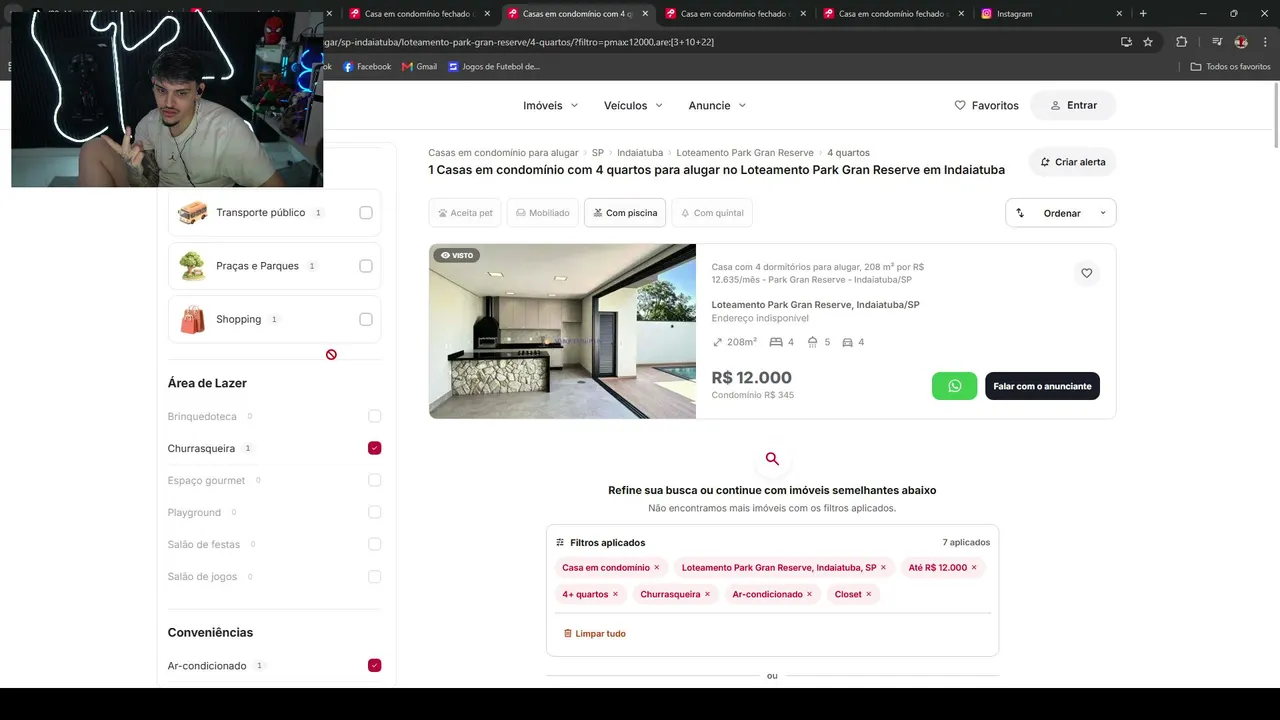Open the Facebook bookmark
Image resolution: width=1280 pixels, height=720 pixels.
367,67
